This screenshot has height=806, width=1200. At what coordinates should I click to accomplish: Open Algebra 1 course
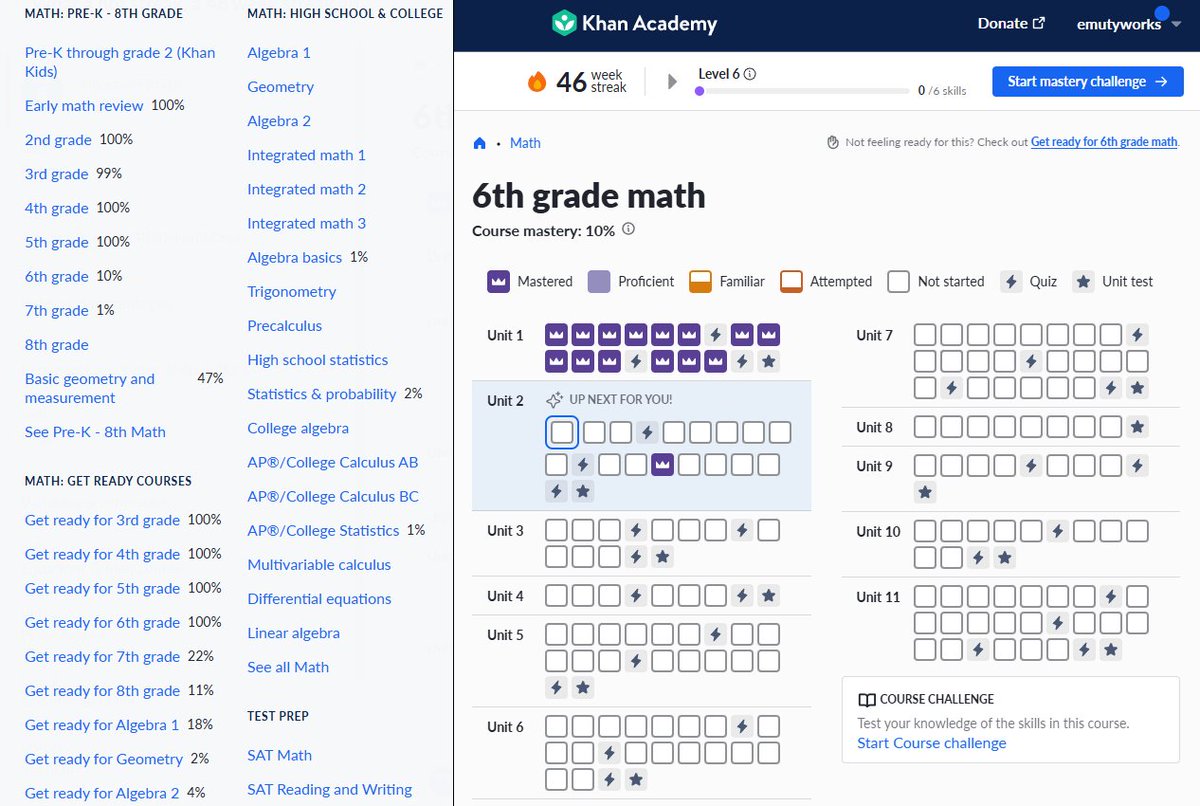(279, 52)
